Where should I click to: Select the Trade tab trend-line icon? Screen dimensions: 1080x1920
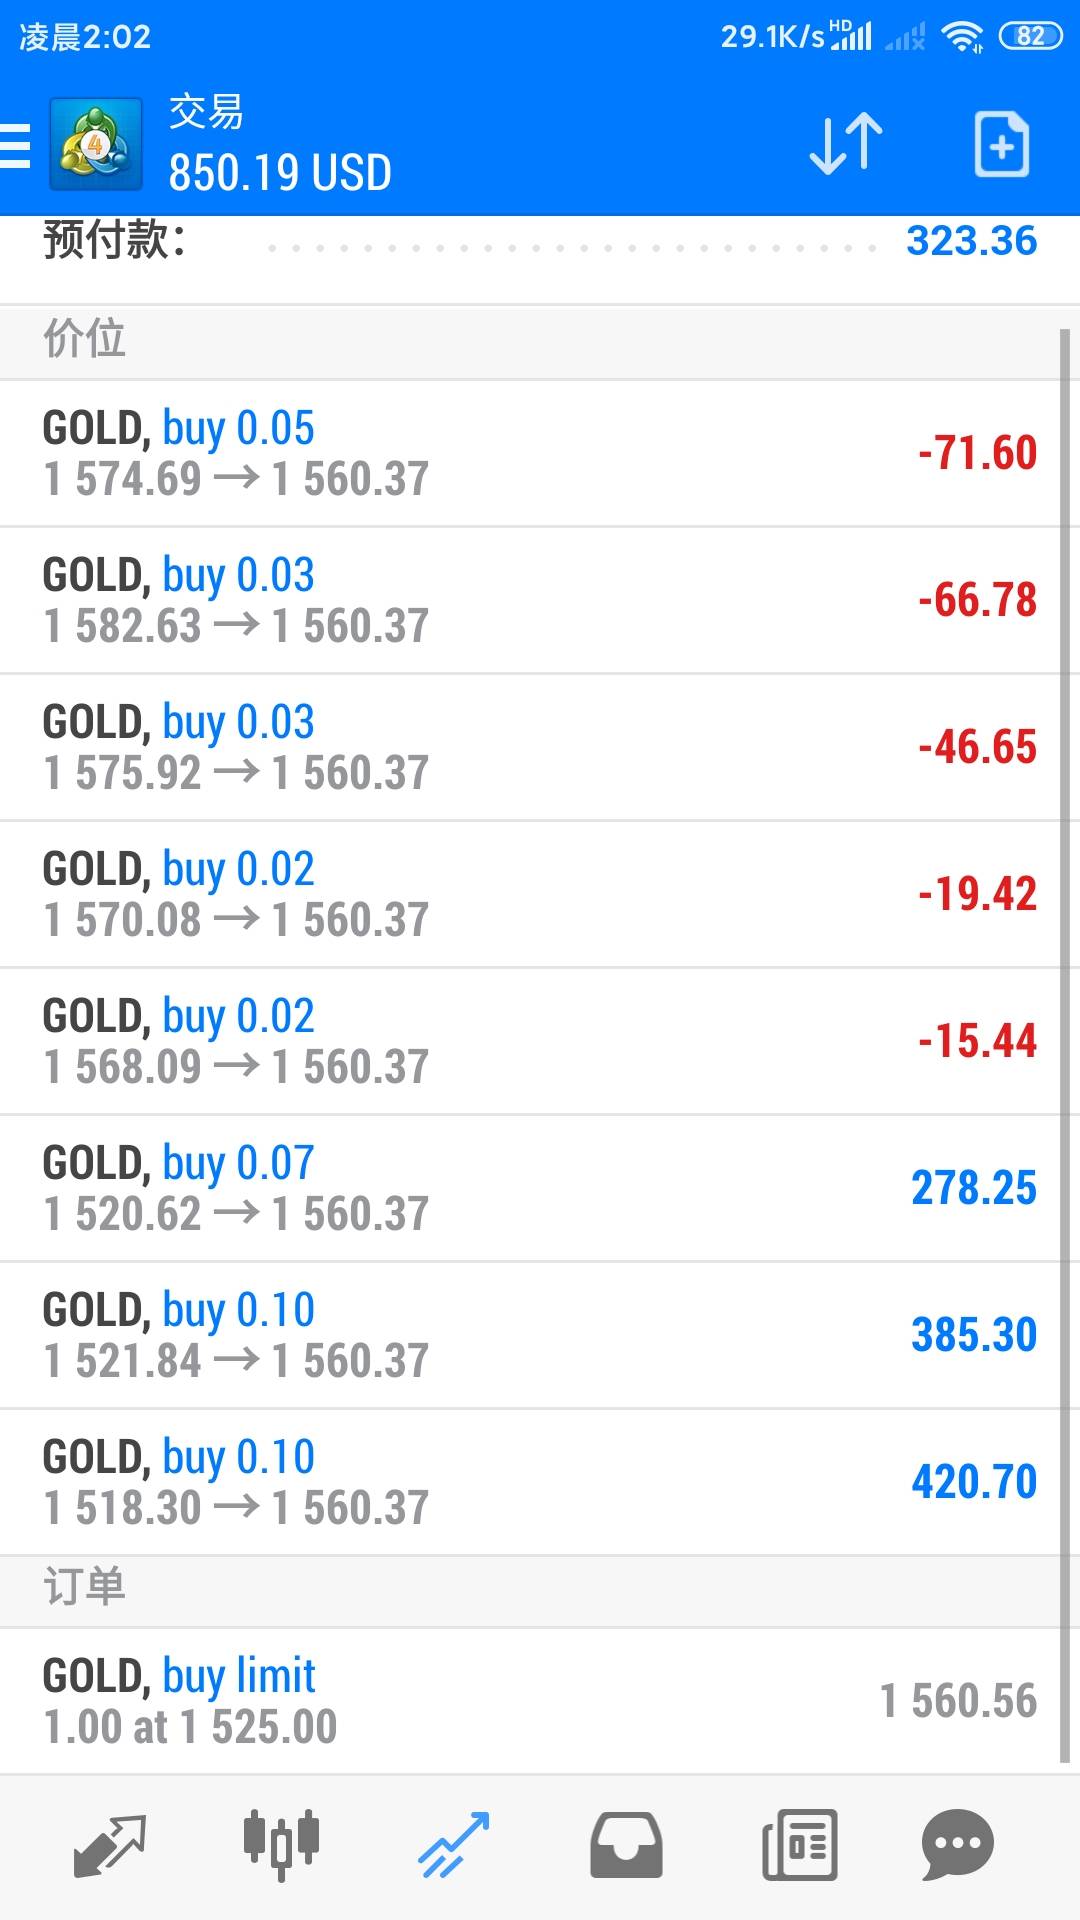(x=453, y=1844)
